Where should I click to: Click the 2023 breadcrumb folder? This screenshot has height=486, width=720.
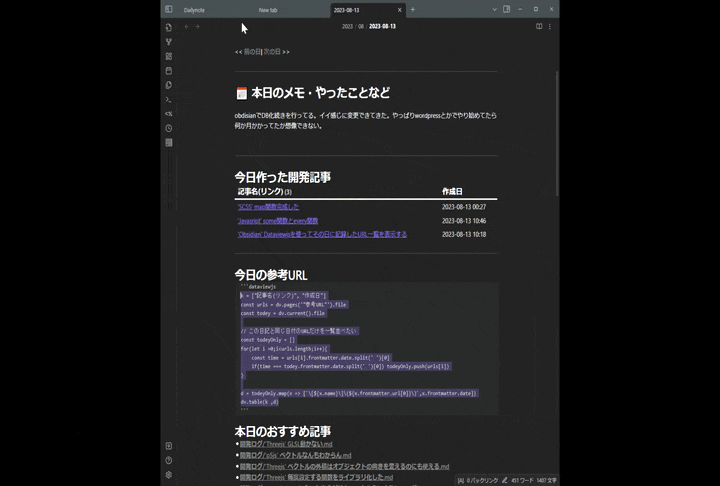pos(347,27)
